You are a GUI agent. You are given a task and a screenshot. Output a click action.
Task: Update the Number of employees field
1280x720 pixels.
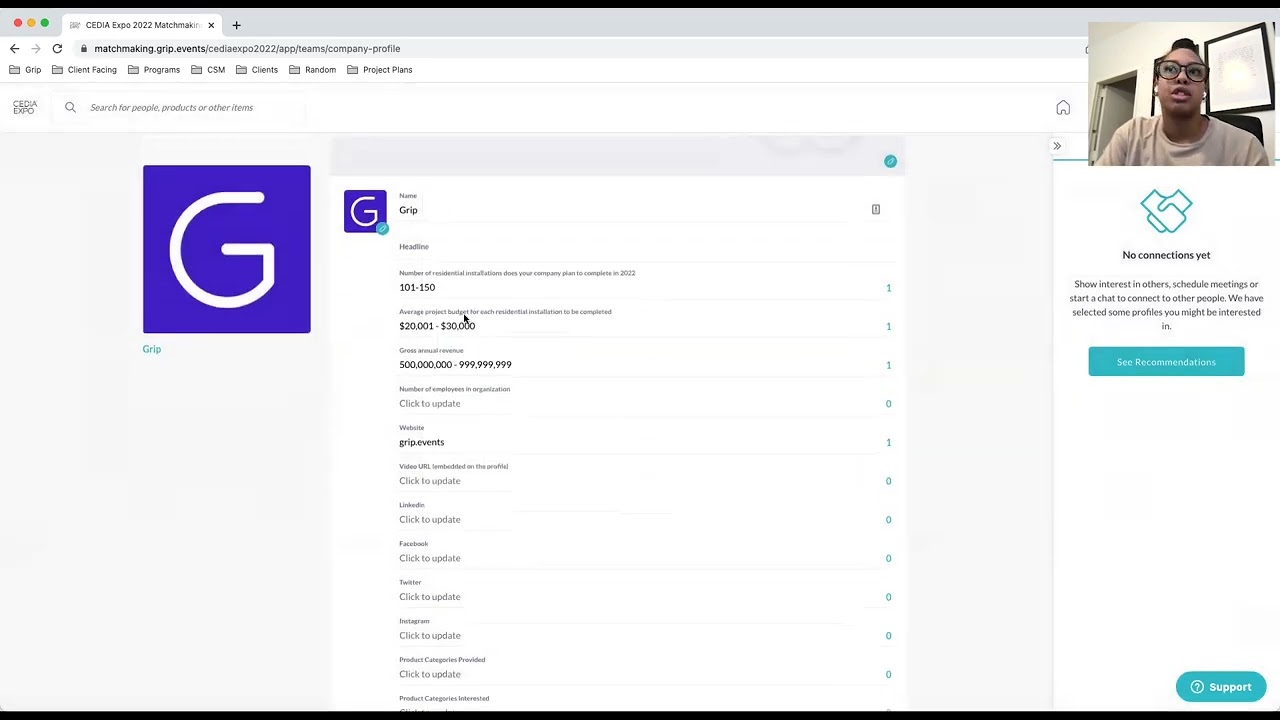tap(430, 403)
